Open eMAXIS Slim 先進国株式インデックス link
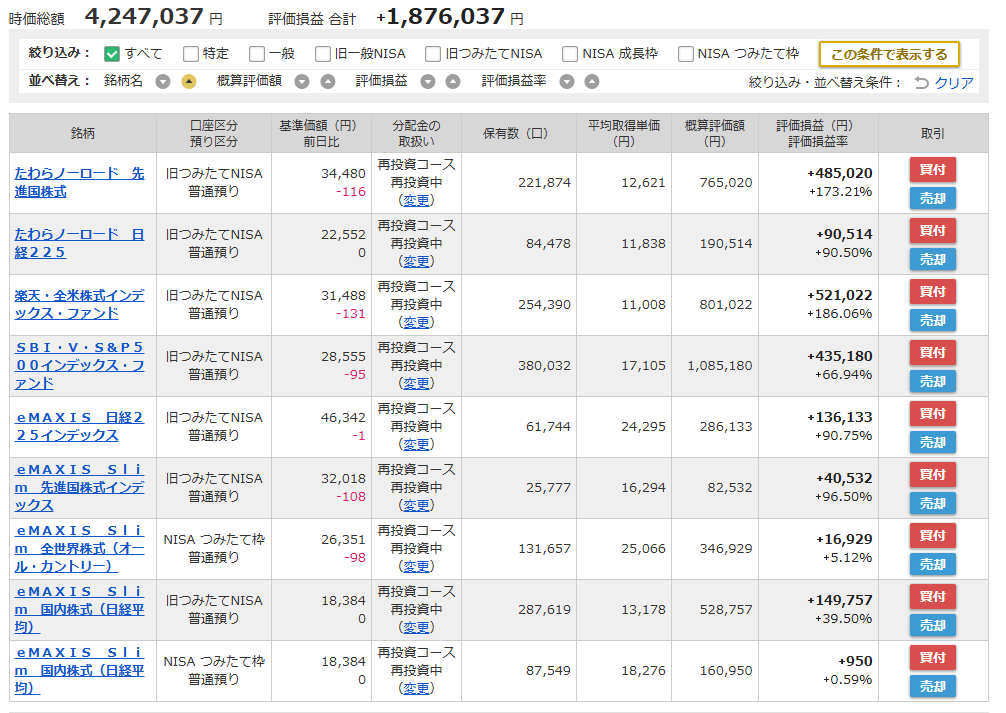The height and width of the screenshot is (713, 1006). pyautogui.click(x=80, y=487)
